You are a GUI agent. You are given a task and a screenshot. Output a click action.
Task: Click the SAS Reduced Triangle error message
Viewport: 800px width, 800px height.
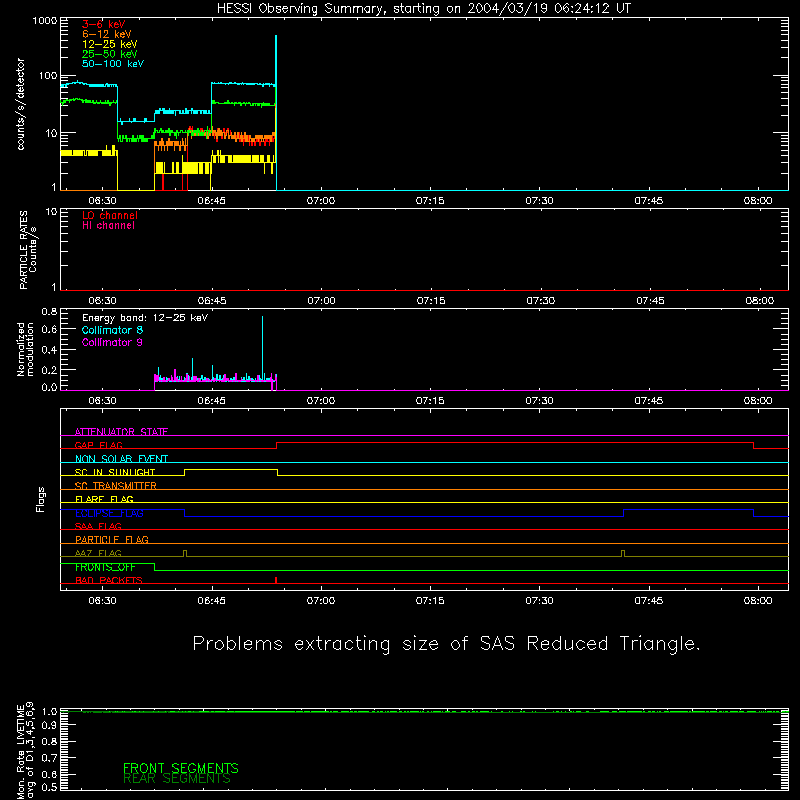[446, 644]
